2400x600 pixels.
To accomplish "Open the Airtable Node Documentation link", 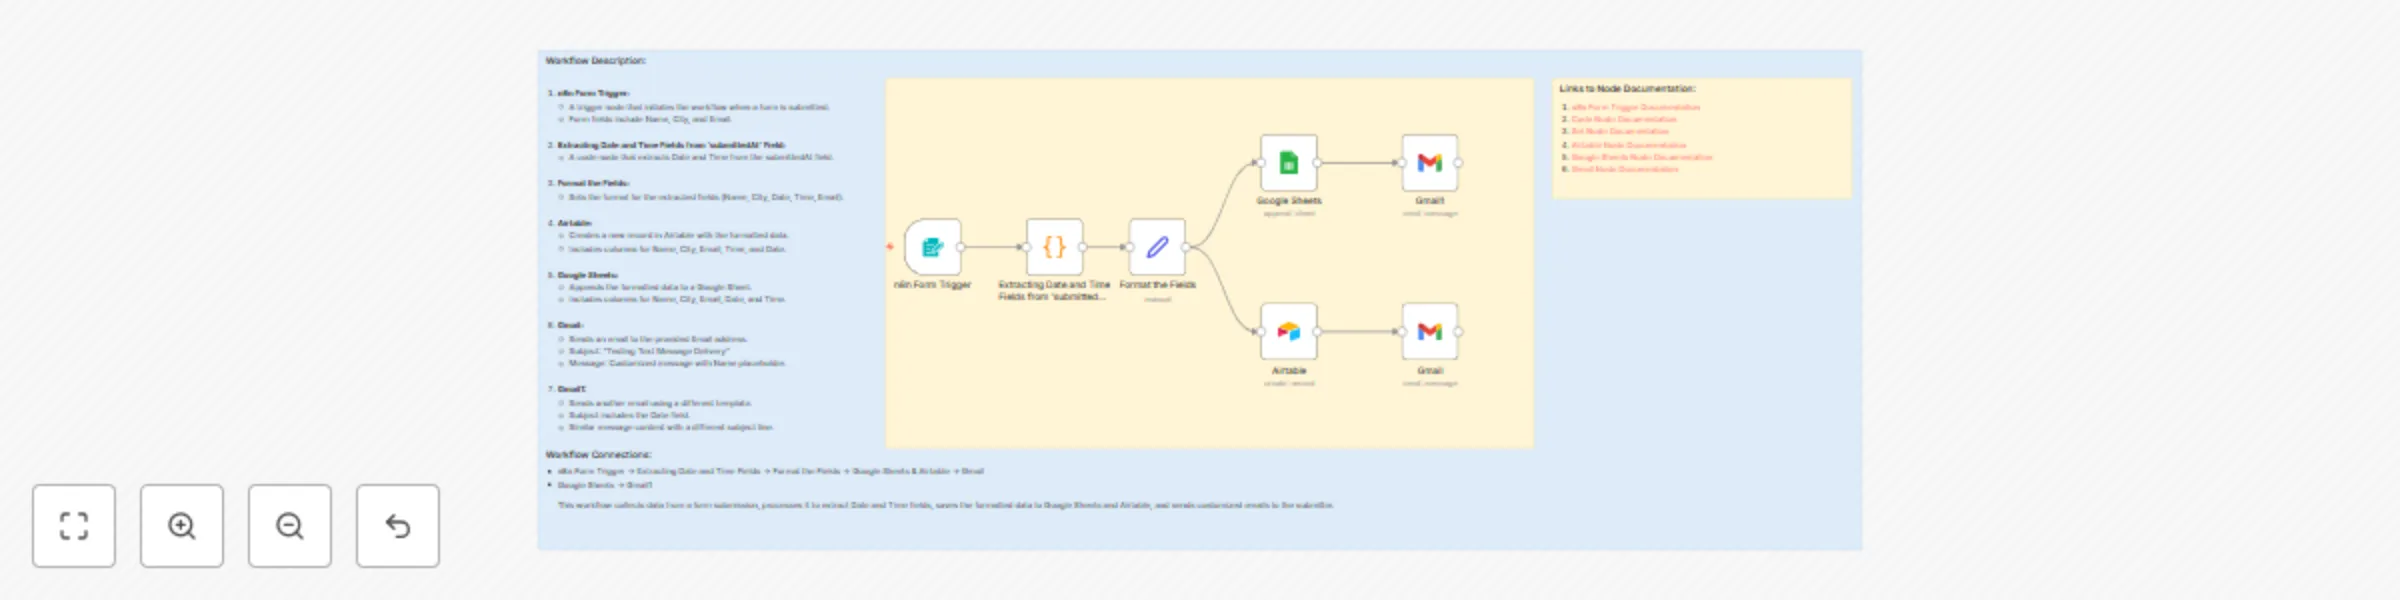I will (1628, 145).
